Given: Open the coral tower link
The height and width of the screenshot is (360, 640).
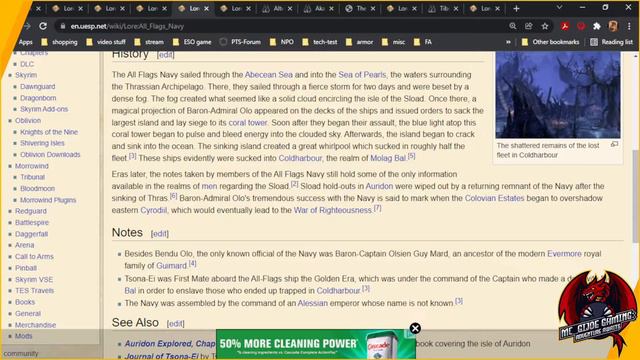Looking at the screenshot, I should click(248, 122).
